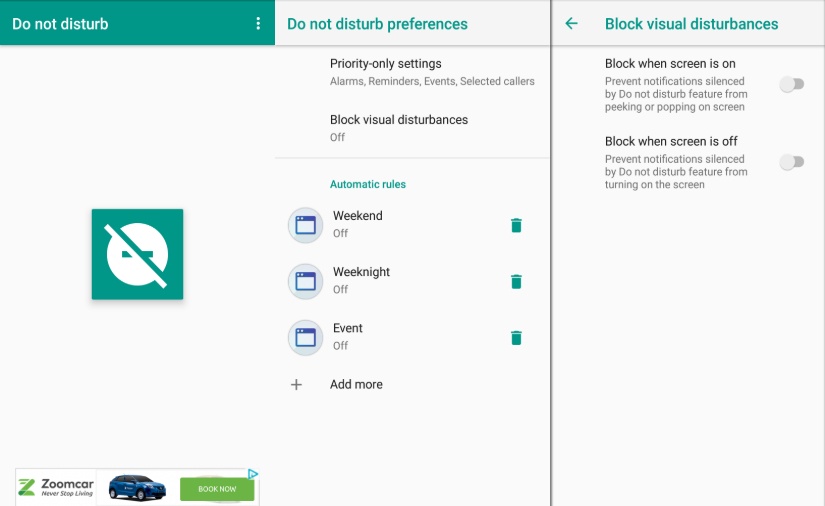Image resolution: width=825 pixels, height=506 pixels.
Task: Select the Weekend automatic rule
Action: [x=400, y=224]
